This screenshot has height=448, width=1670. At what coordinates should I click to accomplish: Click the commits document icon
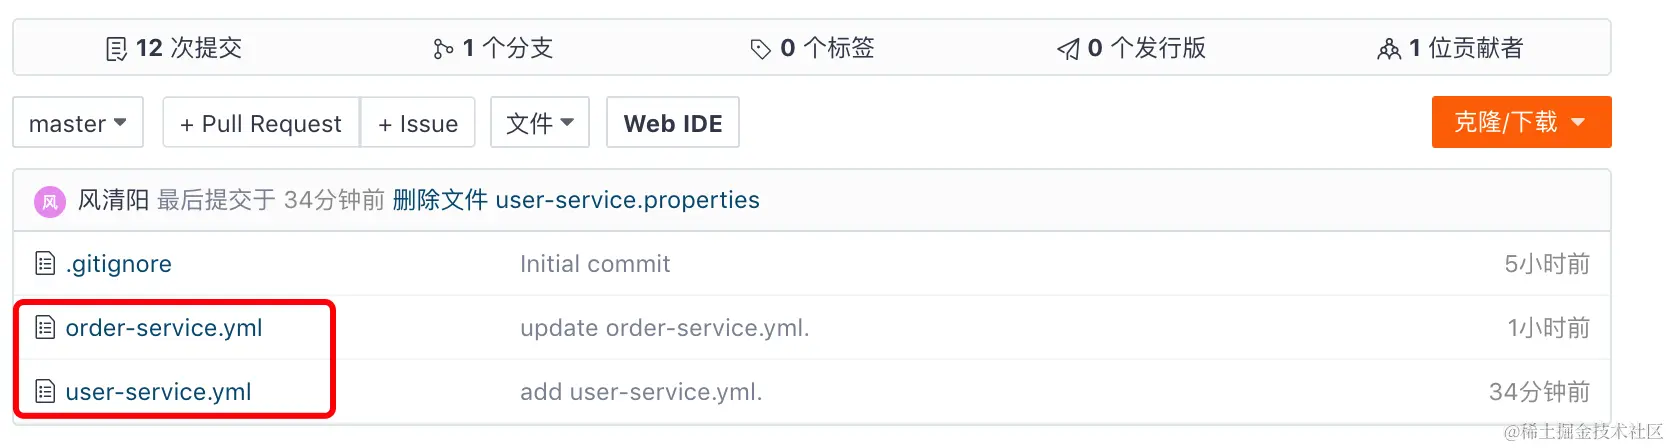pos(116,49)
